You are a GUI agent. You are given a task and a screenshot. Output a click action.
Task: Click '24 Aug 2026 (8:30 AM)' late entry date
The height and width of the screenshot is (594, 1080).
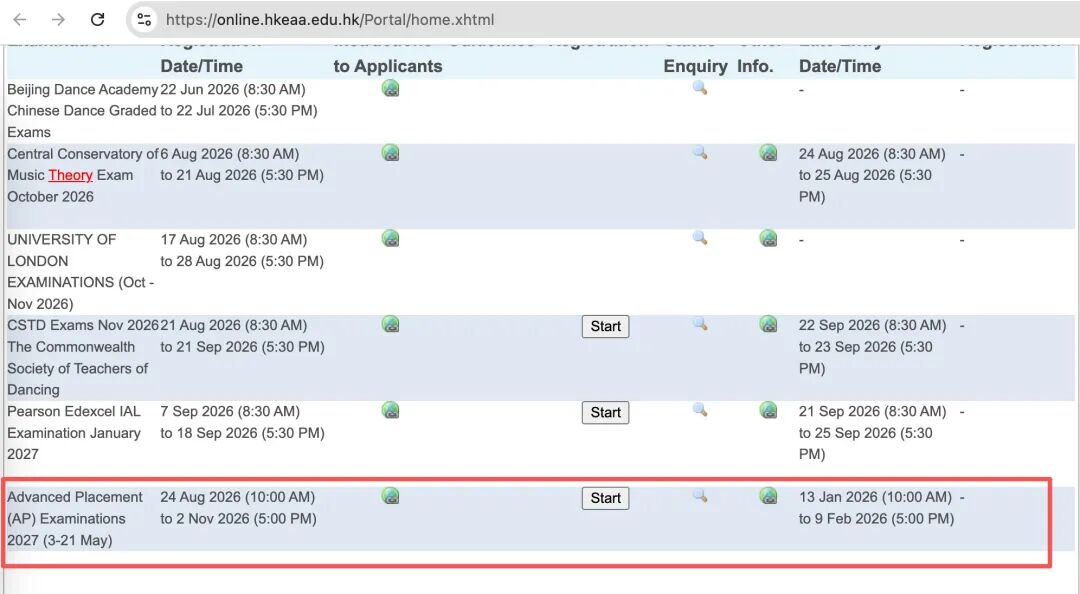coord(872,154)
